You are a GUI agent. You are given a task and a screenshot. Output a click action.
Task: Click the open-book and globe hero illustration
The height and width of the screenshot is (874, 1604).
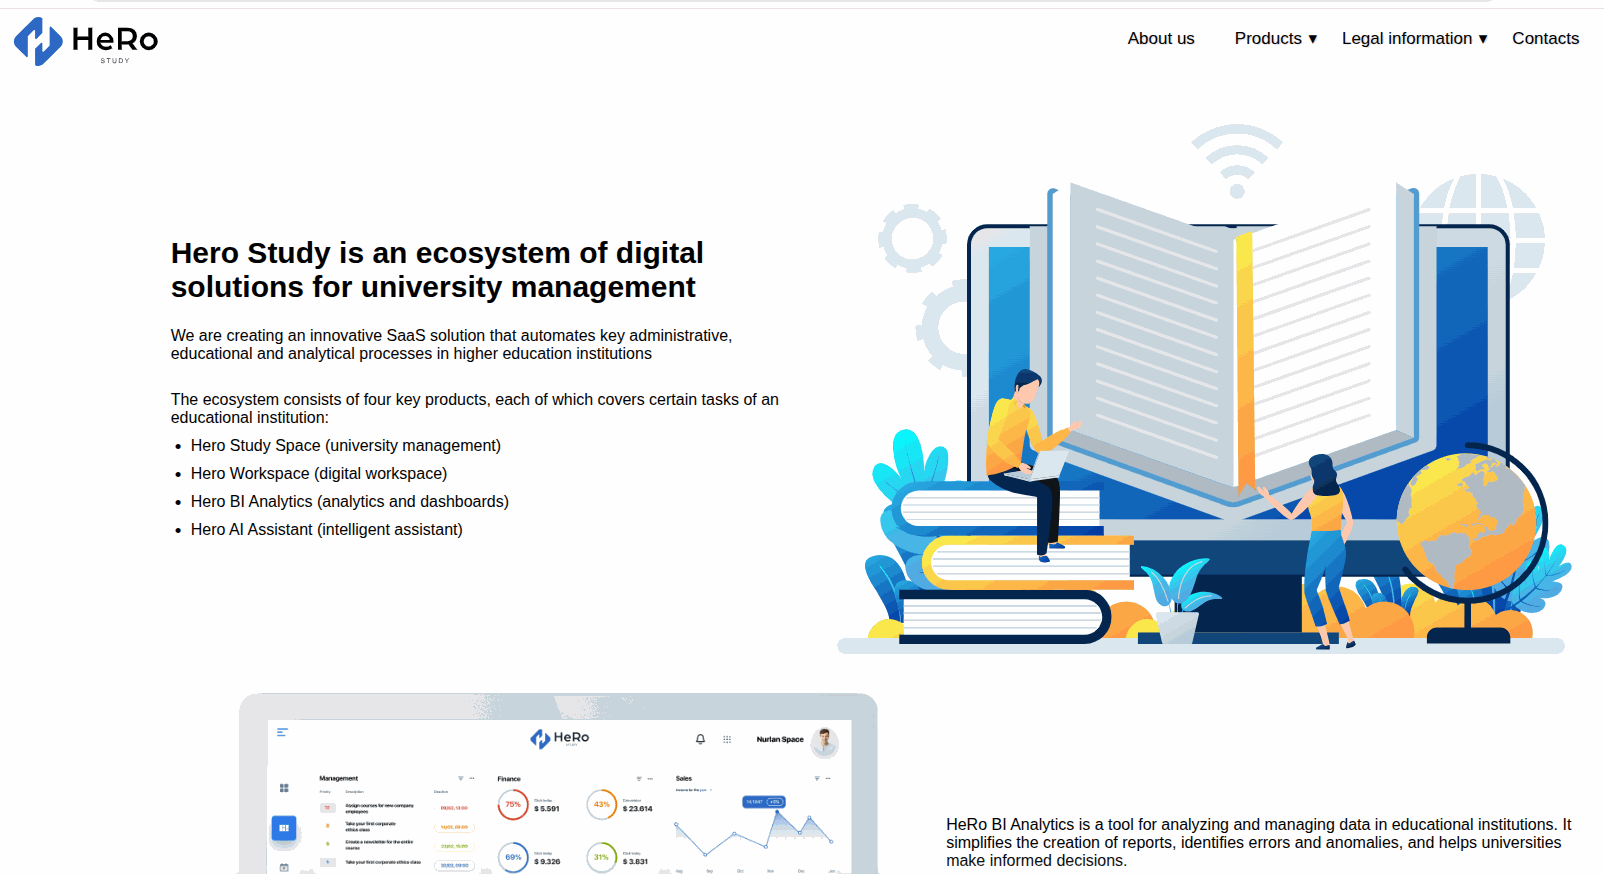1203,389
